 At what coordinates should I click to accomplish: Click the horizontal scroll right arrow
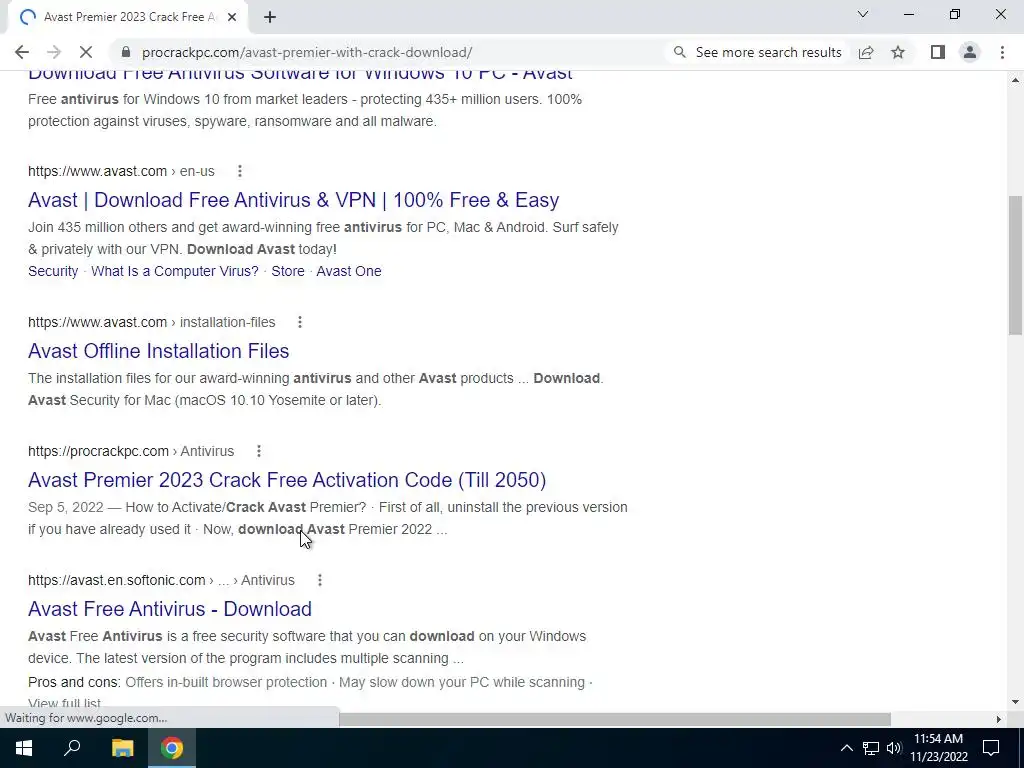pos(998,719)
